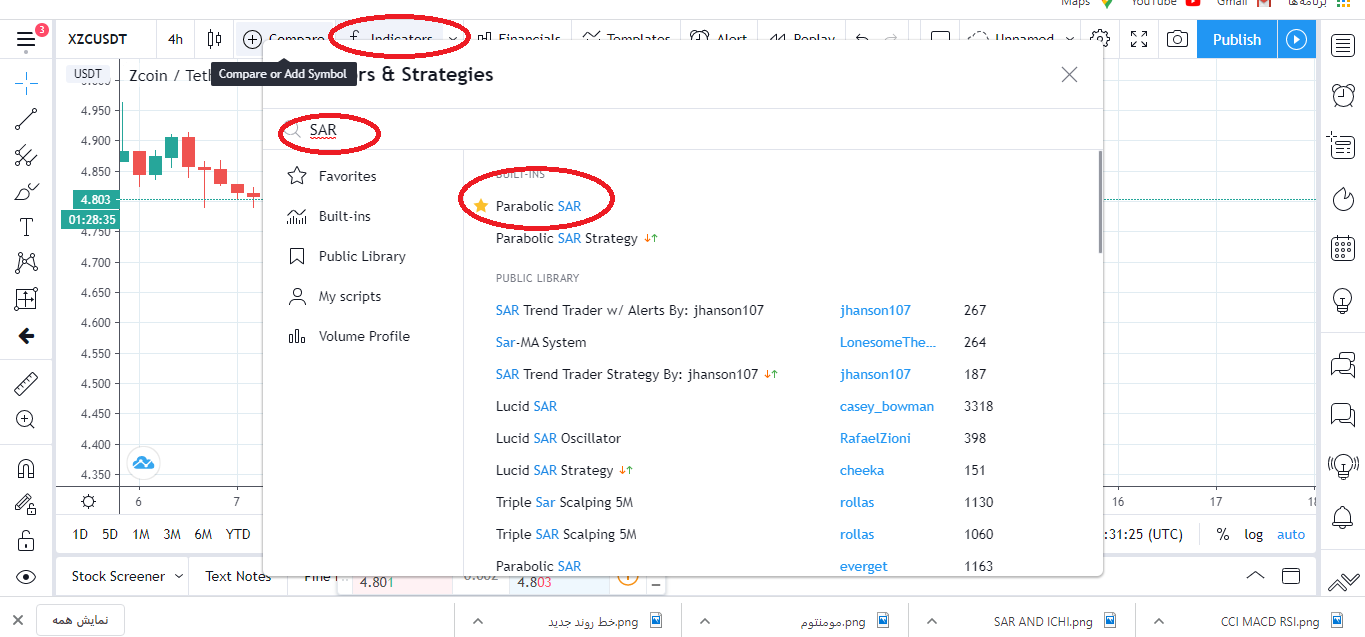This screenshot has height=637, width=1365.
Task: Click the Publish button
Action: pyautogui.click(x=1237, y=40)
